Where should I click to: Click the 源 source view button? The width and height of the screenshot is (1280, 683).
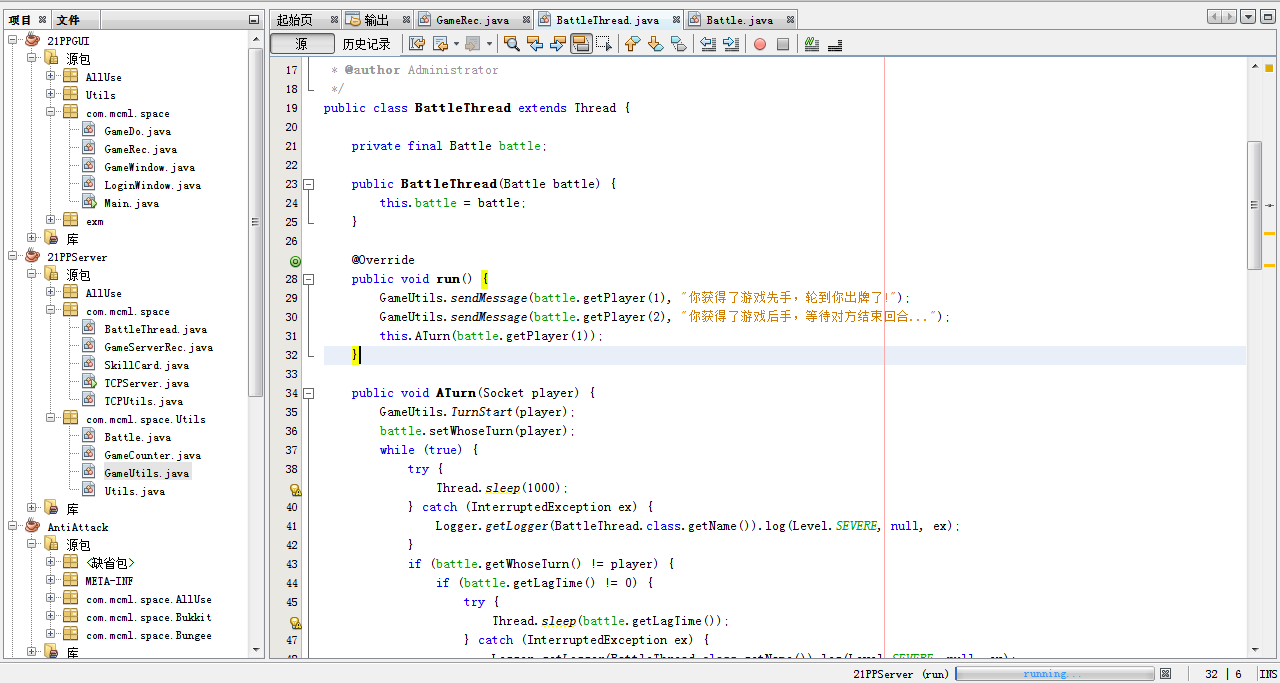302,44
